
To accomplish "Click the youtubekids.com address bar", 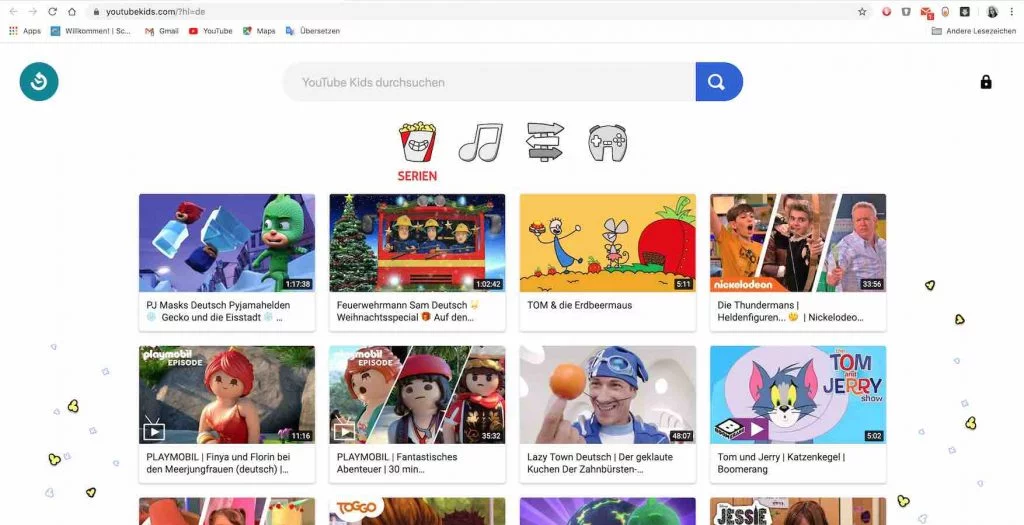I will pos(477,12).
